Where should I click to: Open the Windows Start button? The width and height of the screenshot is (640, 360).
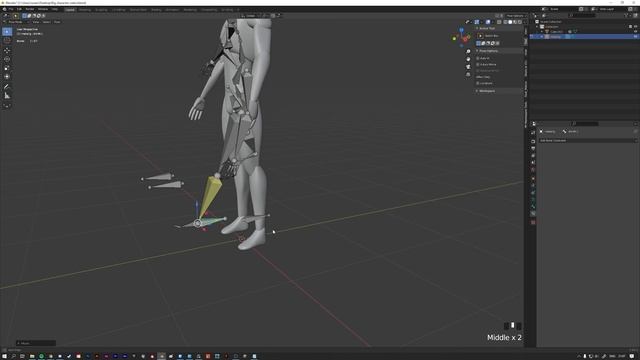point(4,356)
